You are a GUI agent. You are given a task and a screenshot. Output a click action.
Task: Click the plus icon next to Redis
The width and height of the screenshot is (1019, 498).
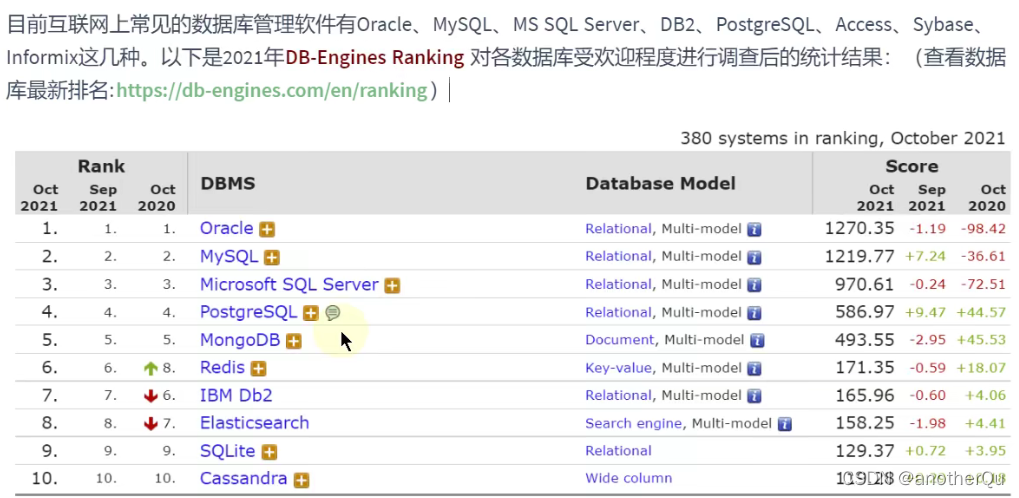(259, 369)
